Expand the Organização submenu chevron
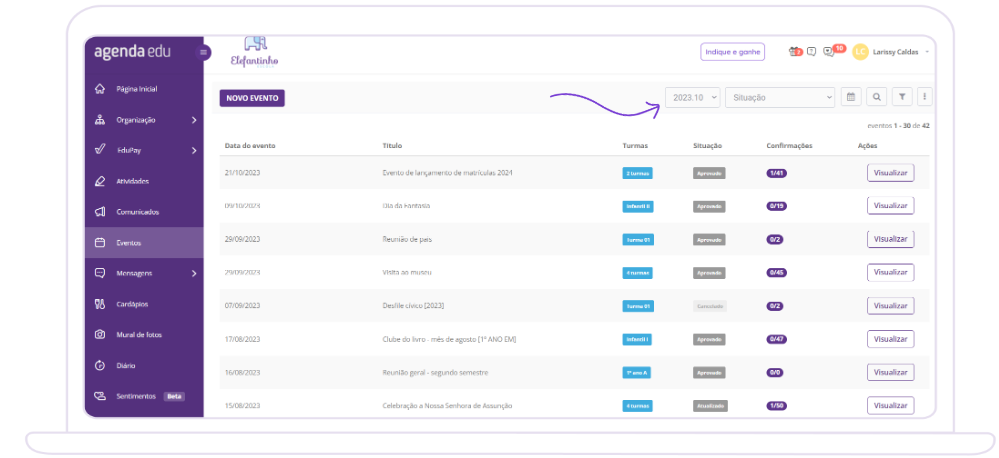Viewport: 999px width, 458px height. [x=194, y=120]
